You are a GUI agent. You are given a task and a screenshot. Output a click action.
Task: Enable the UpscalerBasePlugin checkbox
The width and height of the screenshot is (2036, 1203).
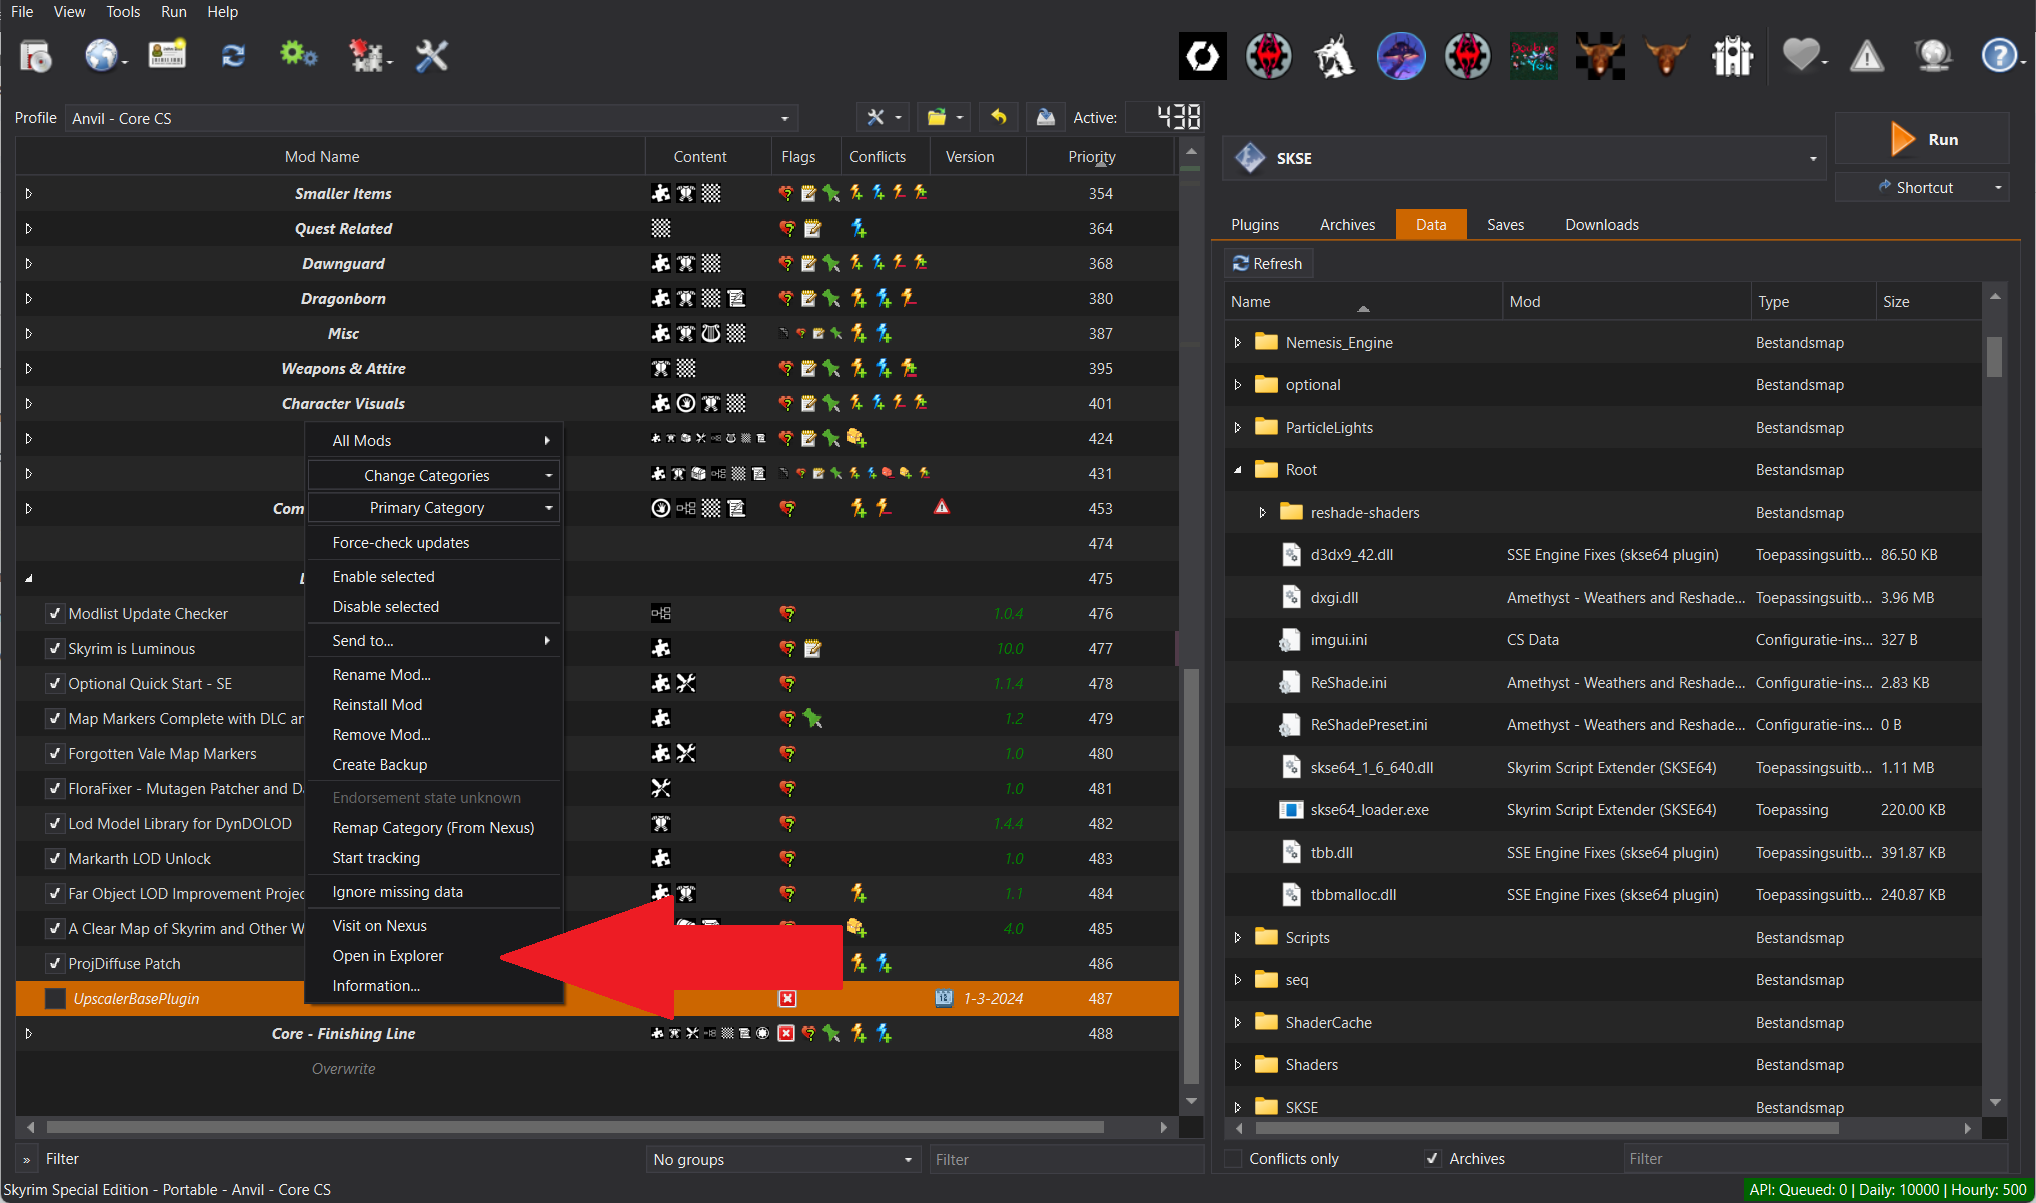pos(56,998)
